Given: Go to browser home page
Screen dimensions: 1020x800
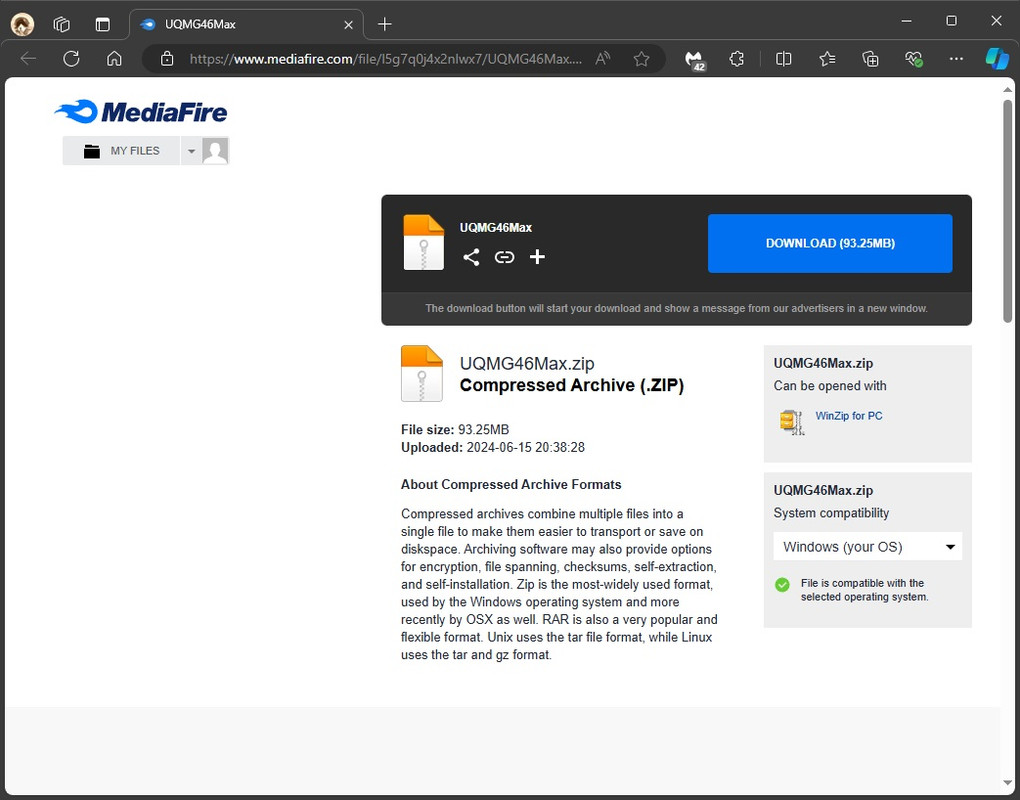Looking at the screenshot, I should tap(114, 59).
